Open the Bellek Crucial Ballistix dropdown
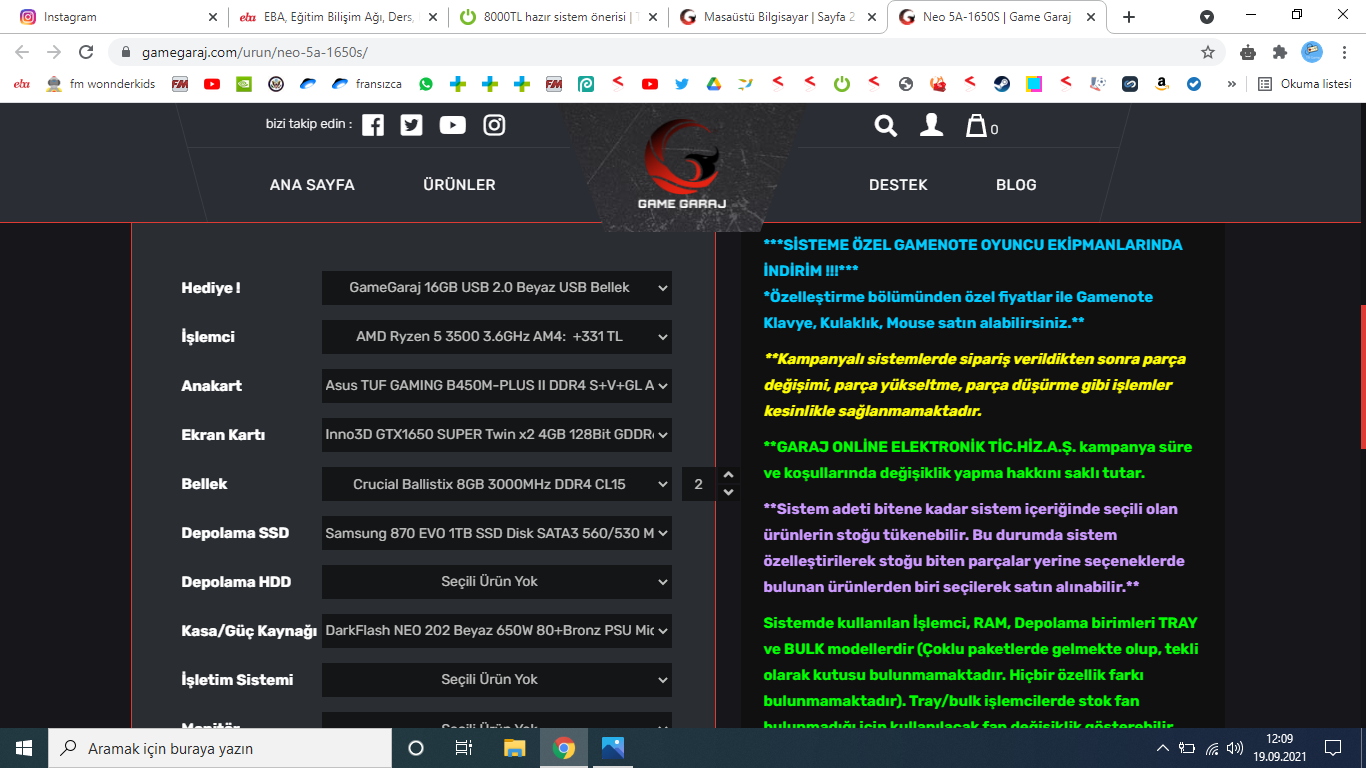The image size is (1366, 768). pyautogui.click(x=497, y=484)
